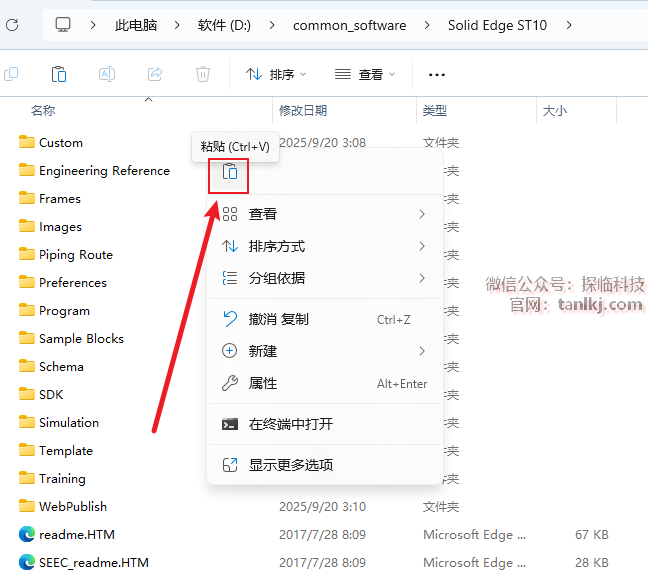Open 排序方式 submenu in context menu
The width and height of the screenshot is (648, 581).
[x=324, y=246]
